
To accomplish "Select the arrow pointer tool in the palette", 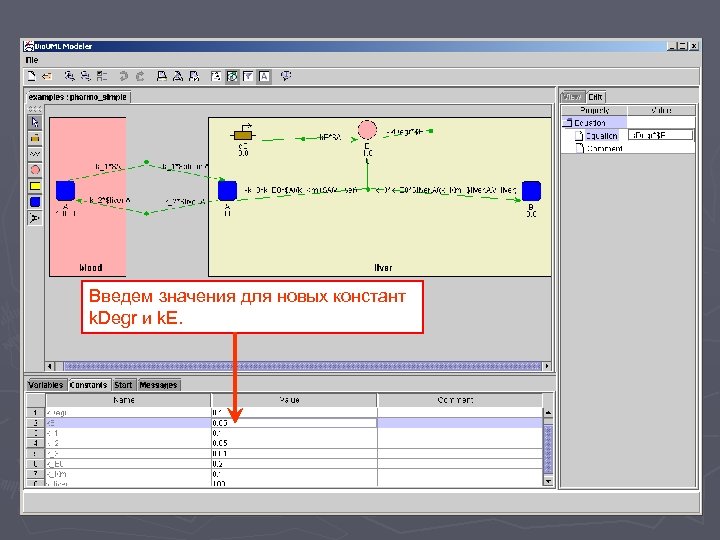I will pos(35,122).
